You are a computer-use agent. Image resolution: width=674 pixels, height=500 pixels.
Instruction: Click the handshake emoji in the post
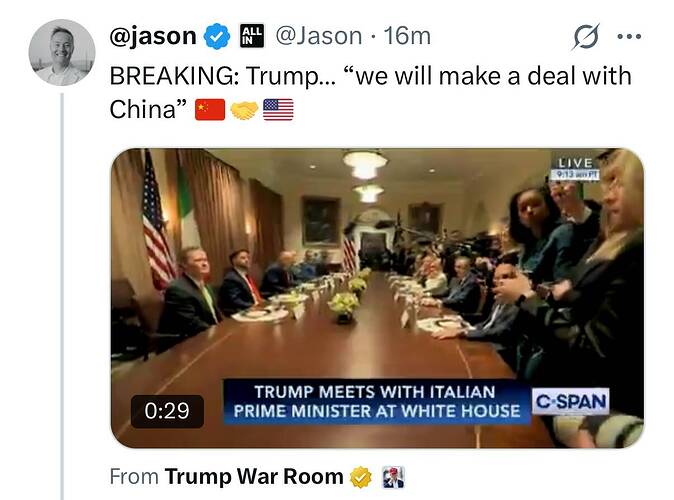[x=244, y=110]
